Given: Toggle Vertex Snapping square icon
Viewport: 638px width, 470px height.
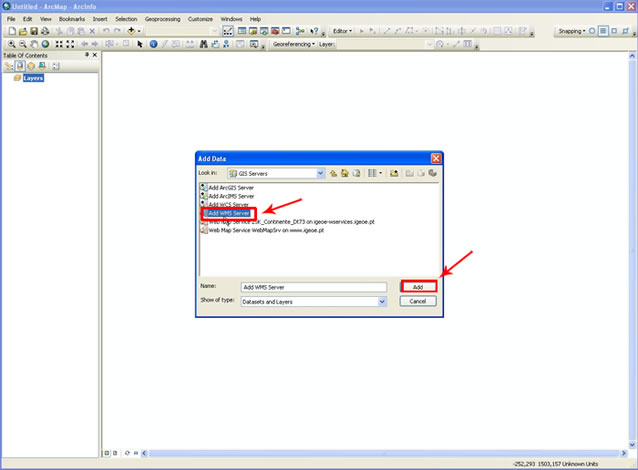Looking at the screenshot, I should pyautogui.click(x=614, y=31).
